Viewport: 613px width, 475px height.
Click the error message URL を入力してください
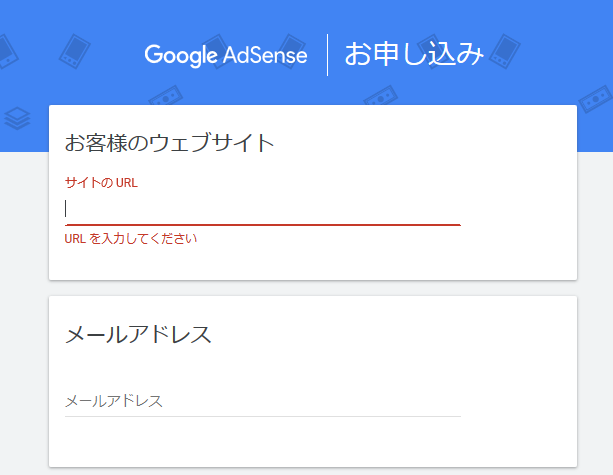[131, 239]
